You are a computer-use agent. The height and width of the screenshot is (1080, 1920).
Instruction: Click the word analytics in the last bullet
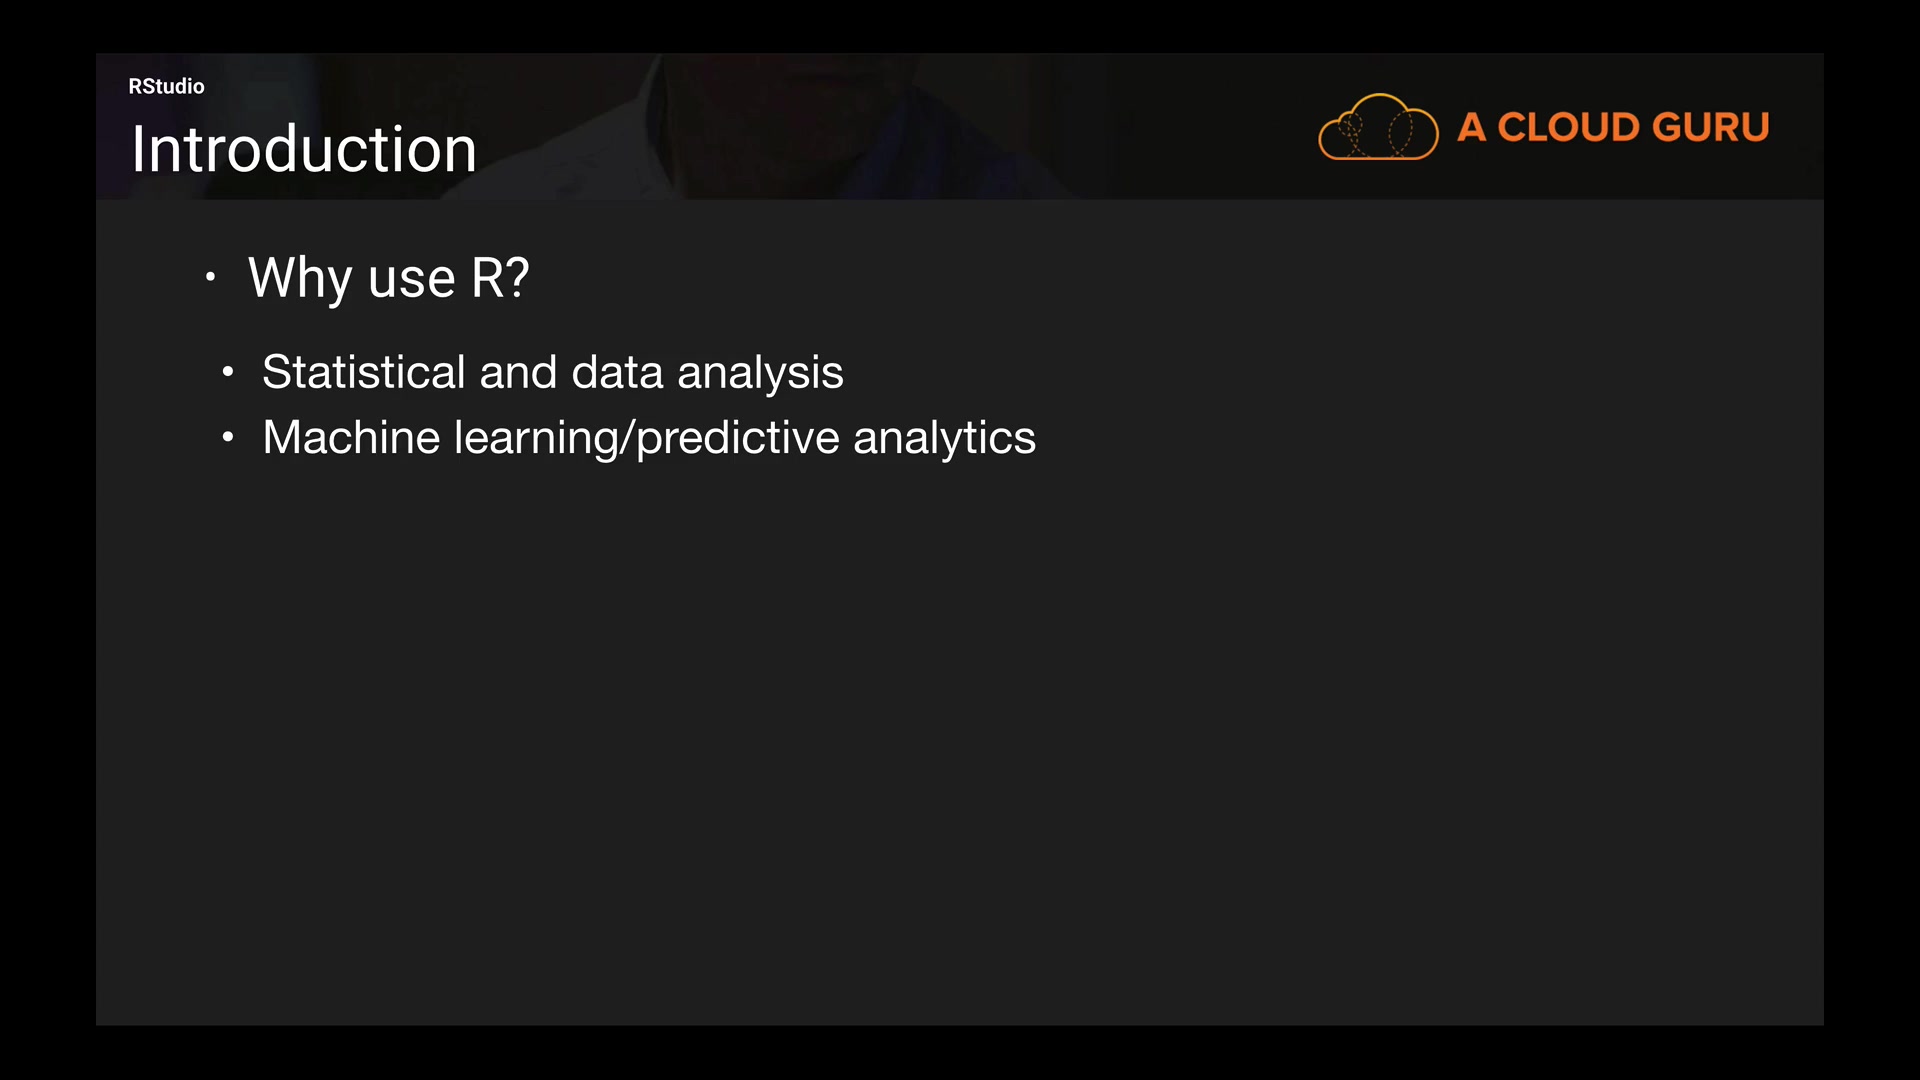pyautogui.click(x=944, y=438)
